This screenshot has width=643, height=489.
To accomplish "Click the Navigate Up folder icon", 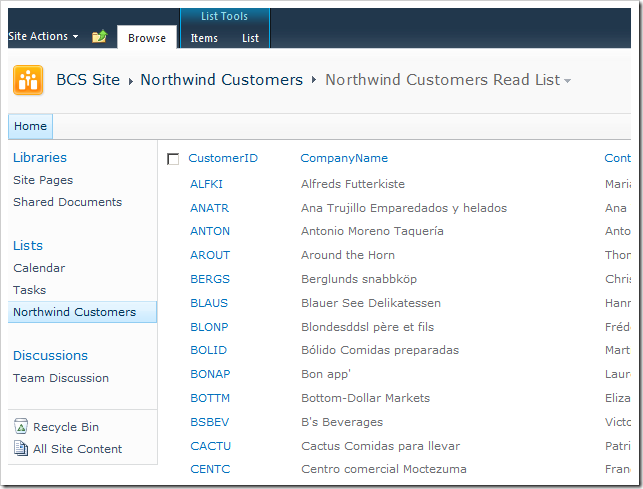I will pyautogui.click(x=99, y=37).
